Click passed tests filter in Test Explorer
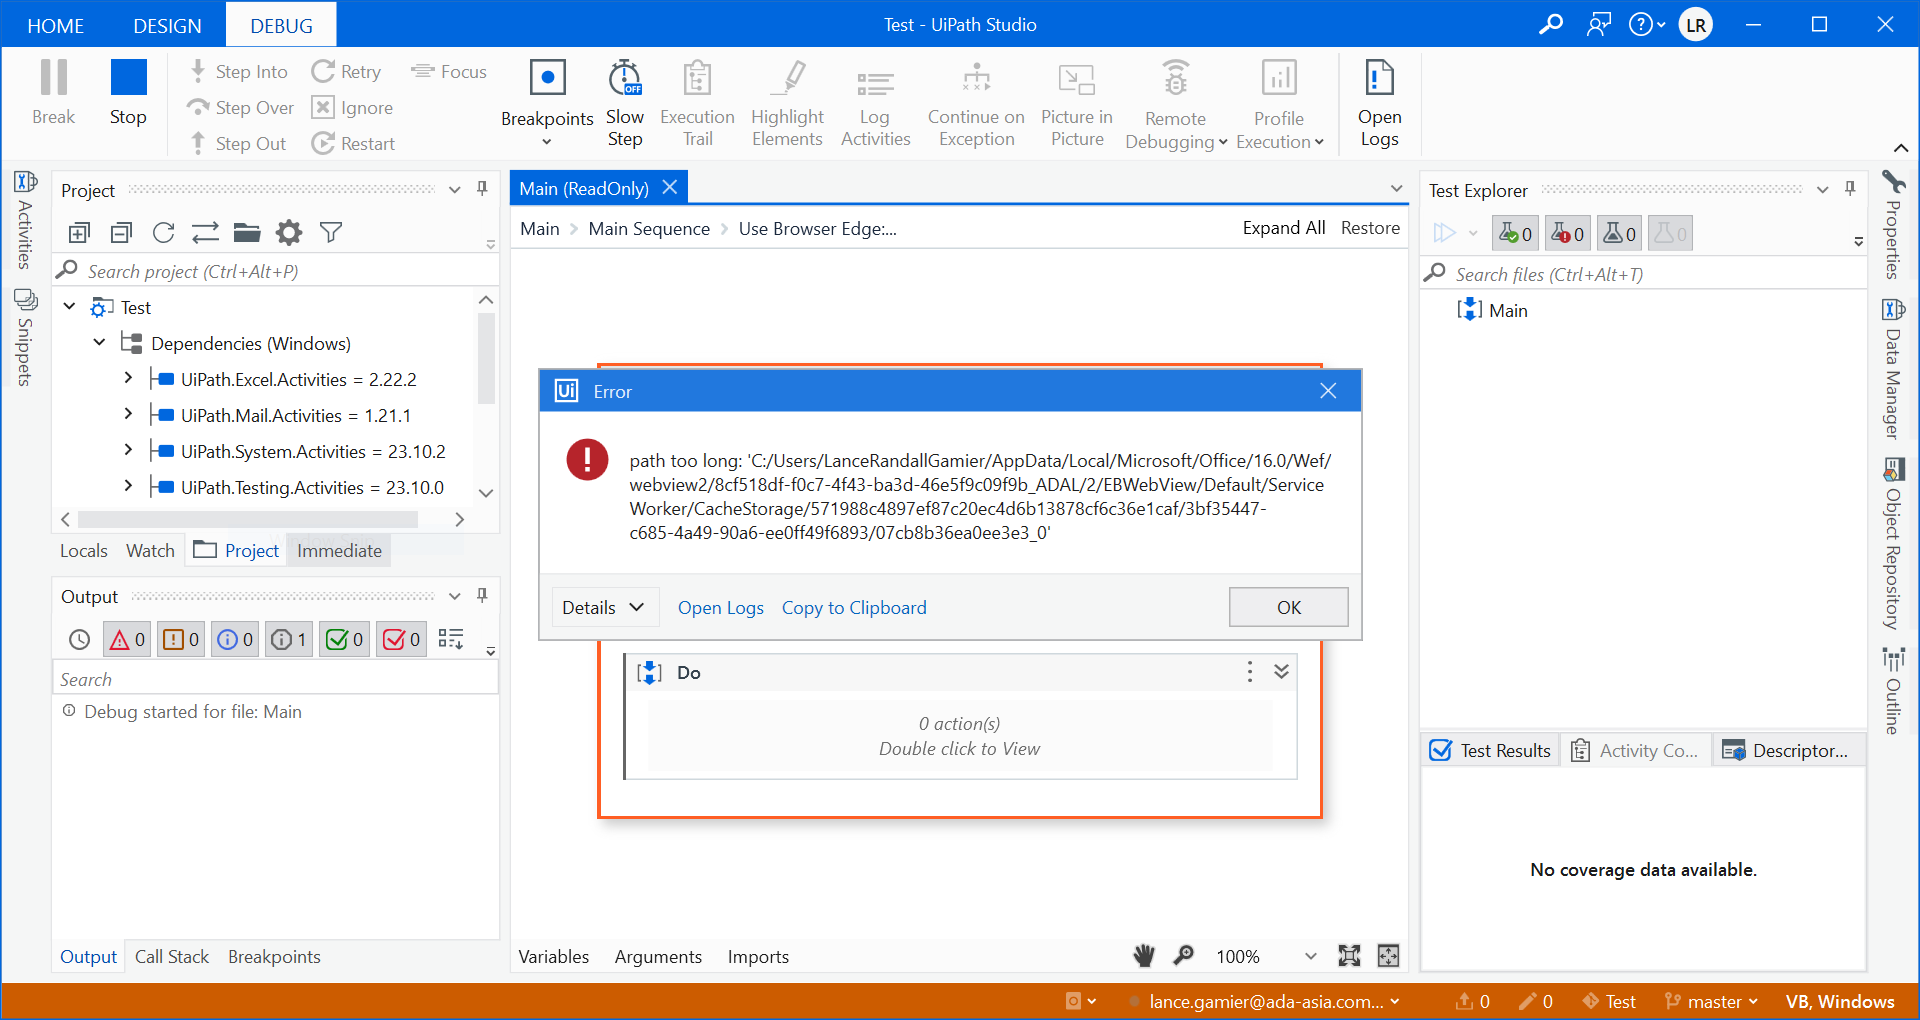This screenshot has height=1020, width=1920. coord(1515,233)
